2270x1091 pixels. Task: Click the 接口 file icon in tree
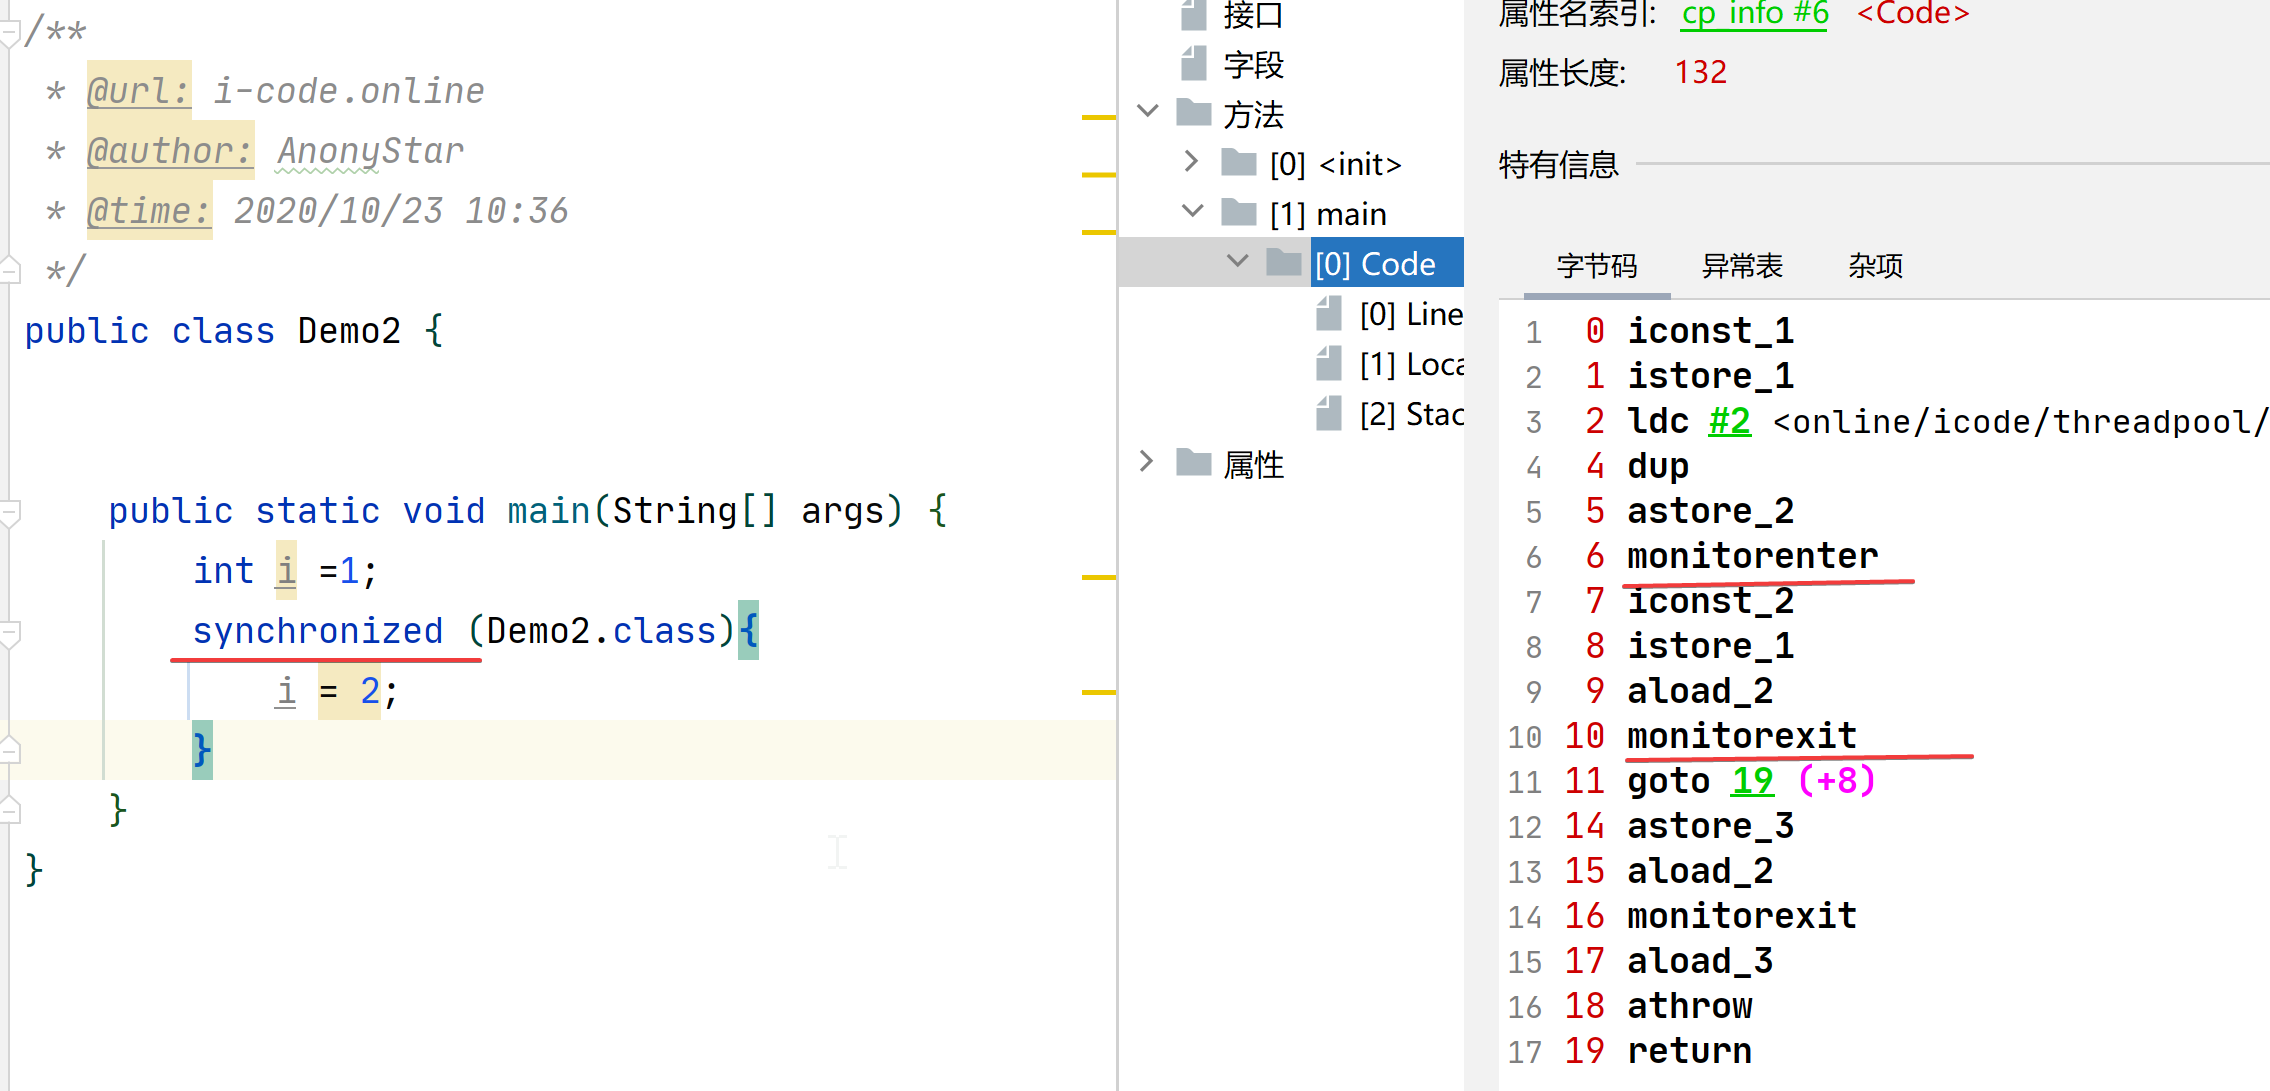pos(1193,15)
